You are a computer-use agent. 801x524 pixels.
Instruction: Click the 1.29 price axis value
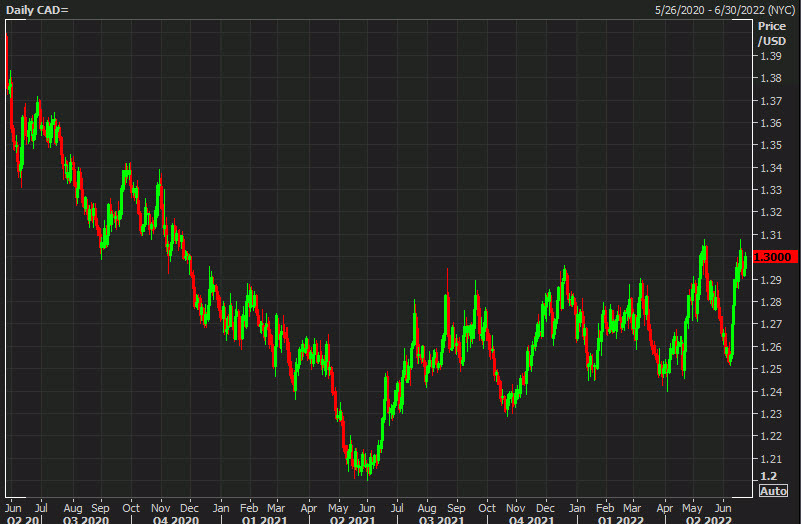(770, 280)
